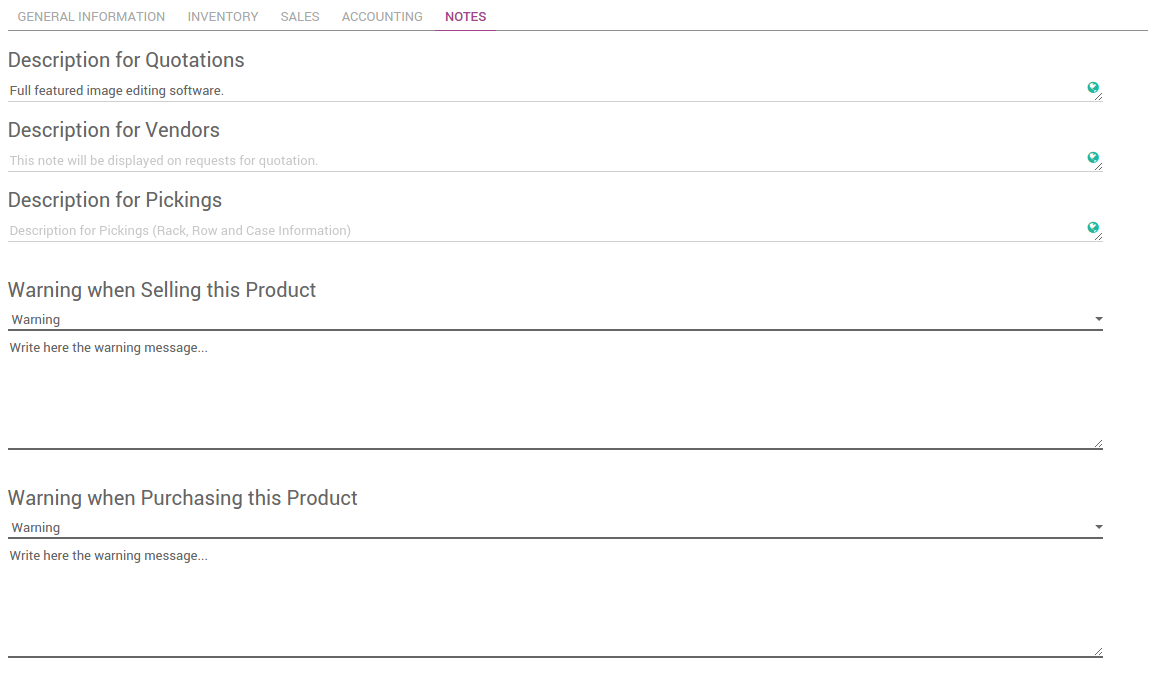Click the dropdown arrow on the purchasing warning selector
This screenshot has width=1150, height=689.
(x=1098, y=526)
